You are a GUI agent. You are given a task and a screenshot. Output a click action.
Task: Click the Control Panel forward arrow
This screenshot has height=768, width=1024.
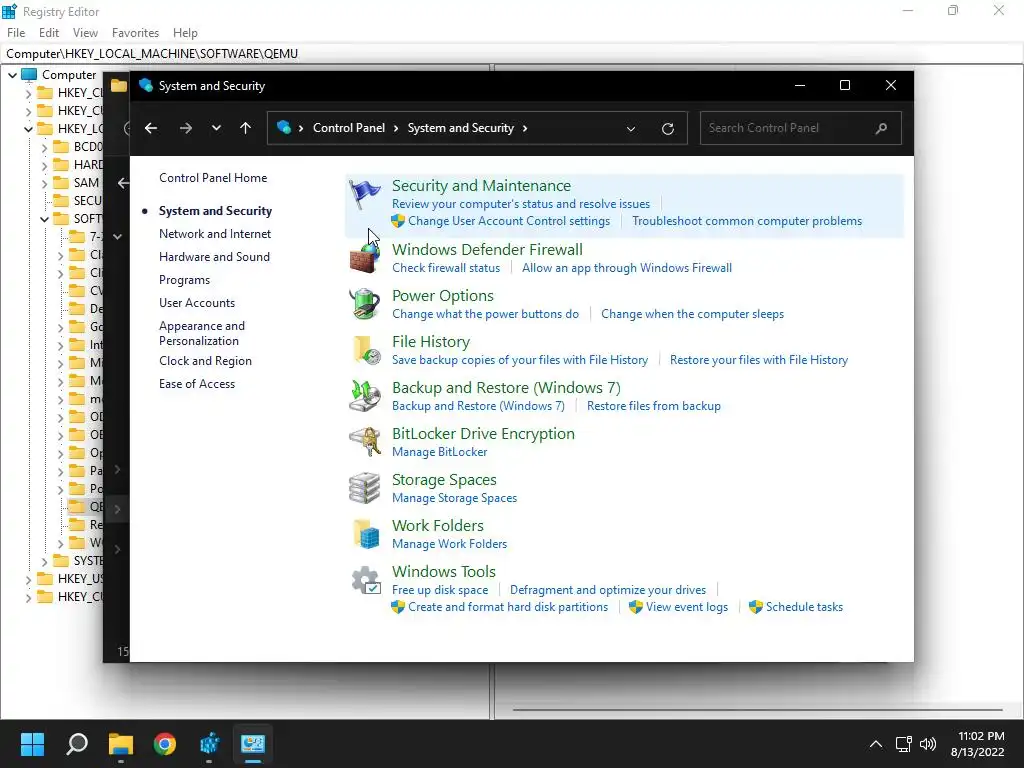point(185,128)
